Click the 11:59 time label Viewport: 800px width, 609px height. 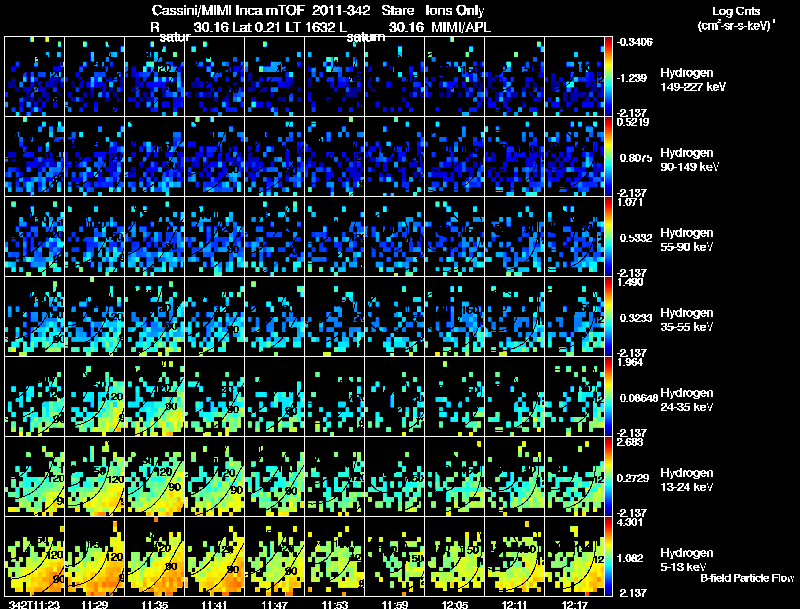394,604
